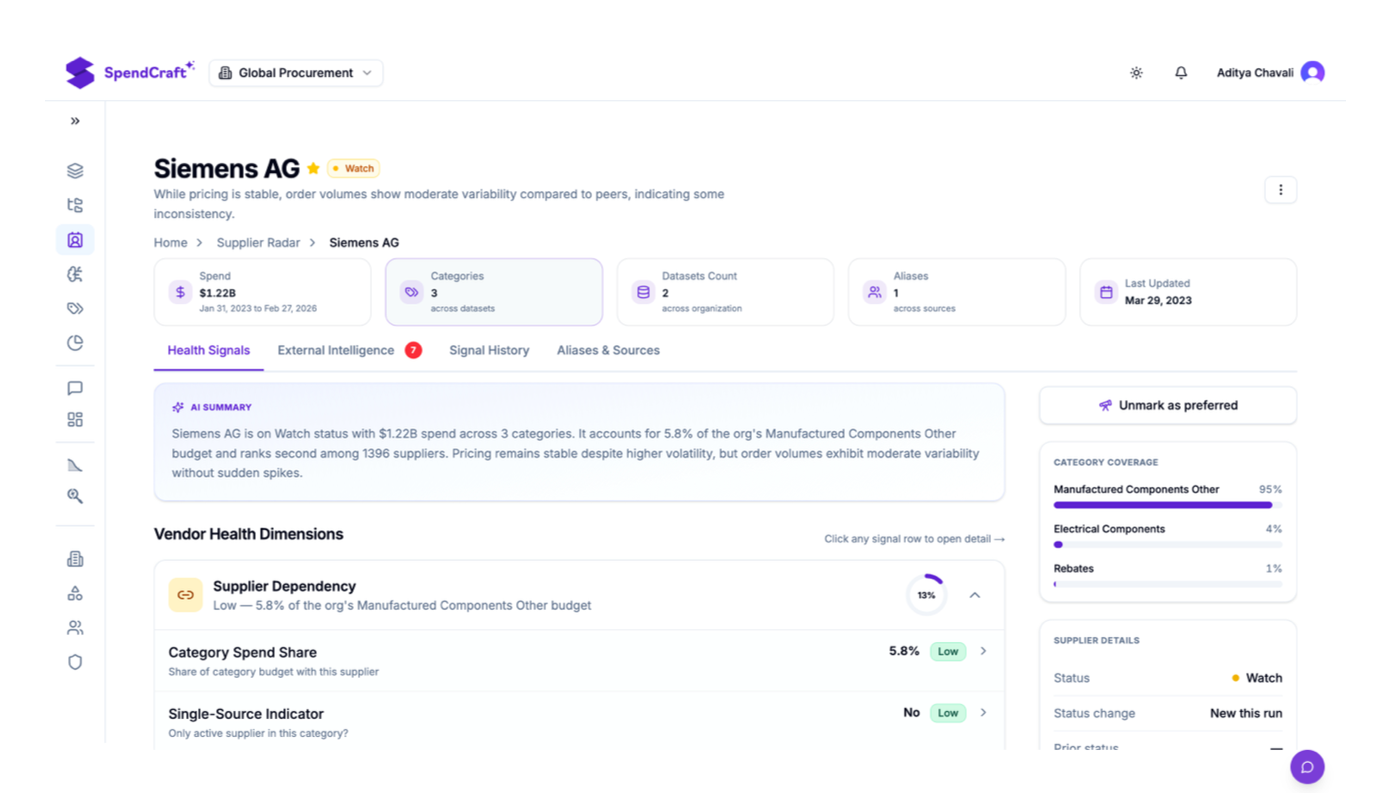Click the SpendCraft logo

[x=129, y=72]
